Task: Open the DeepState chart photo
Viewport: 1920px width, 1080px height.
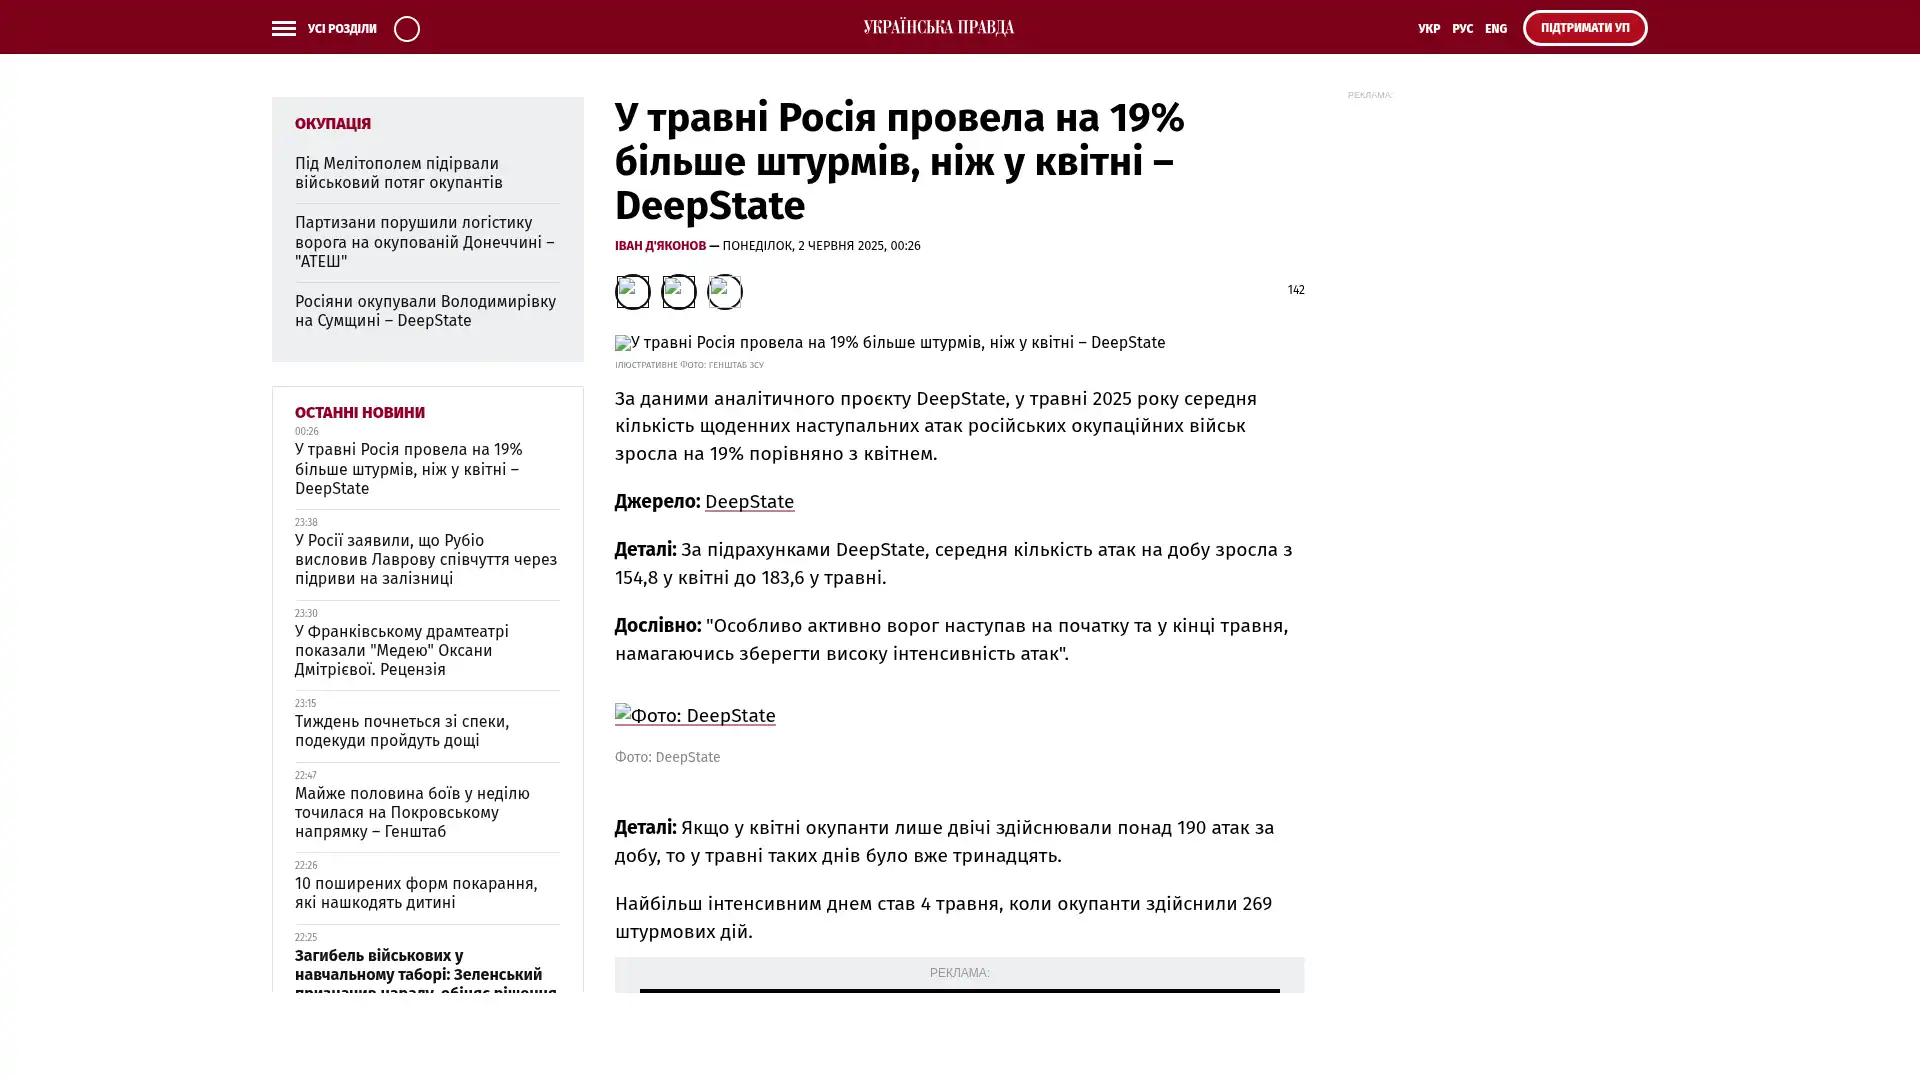Action: coord(695,715)
